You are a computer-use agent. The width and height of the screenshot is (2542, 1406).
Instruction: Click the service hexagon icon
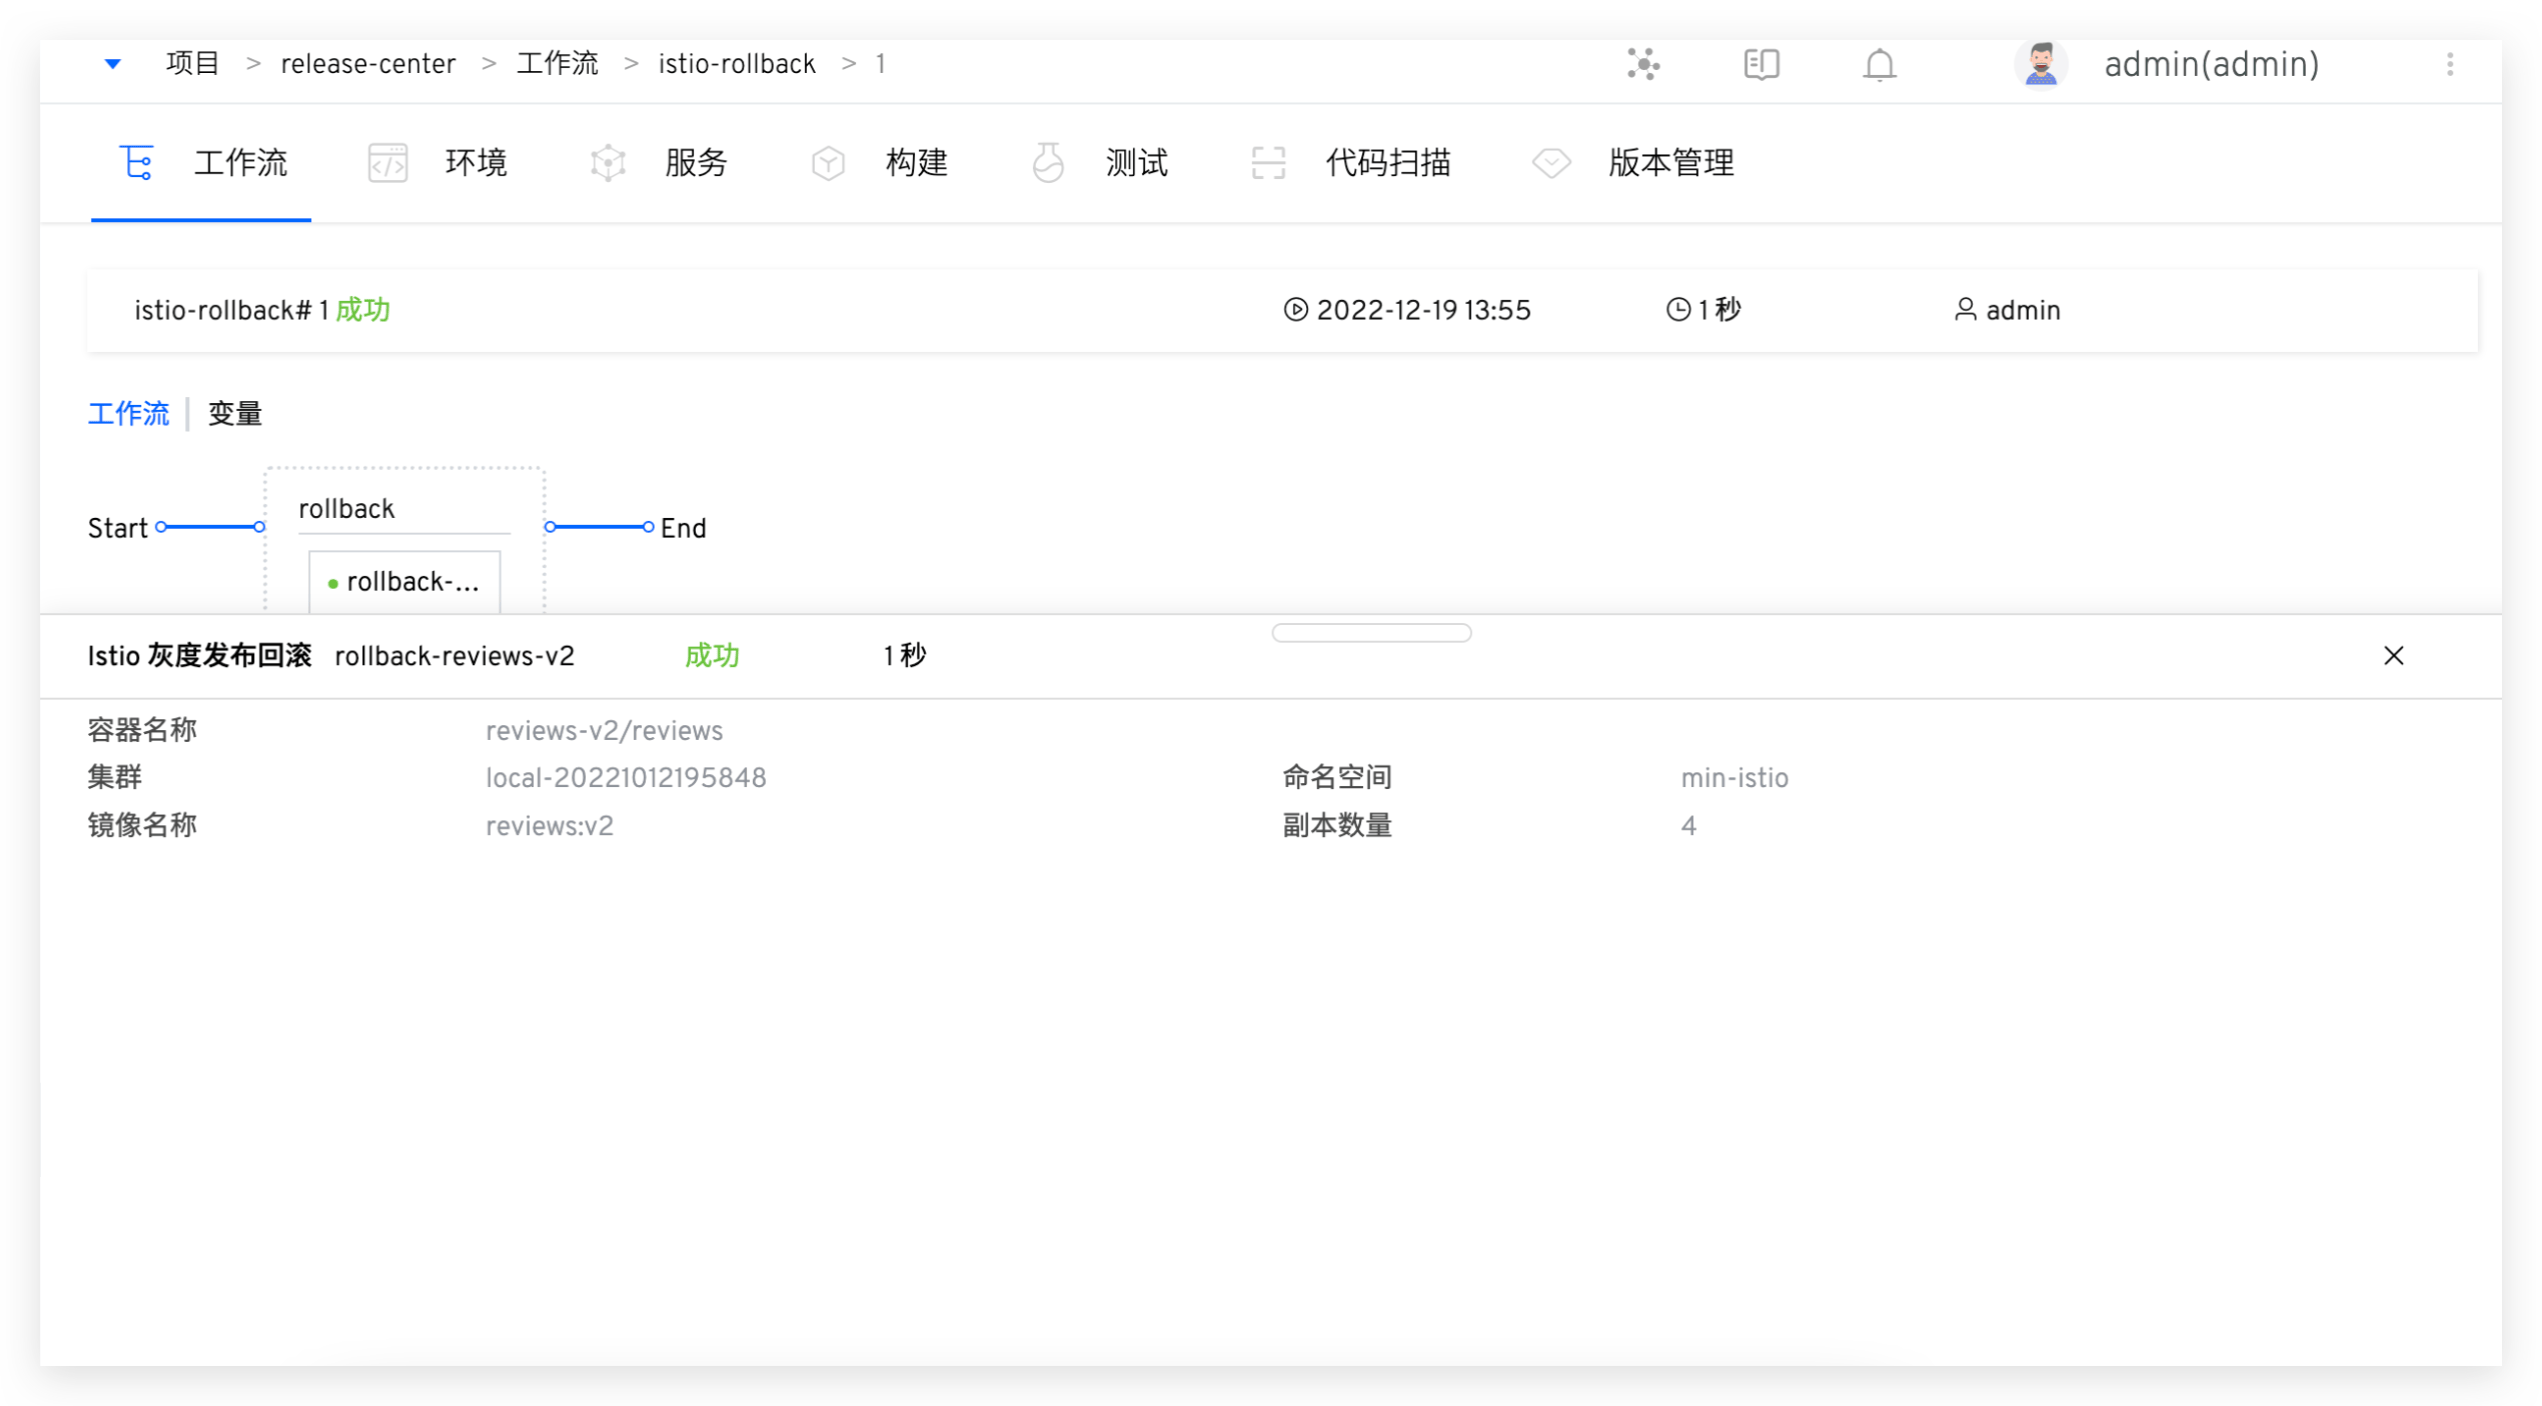pos(607,162)
